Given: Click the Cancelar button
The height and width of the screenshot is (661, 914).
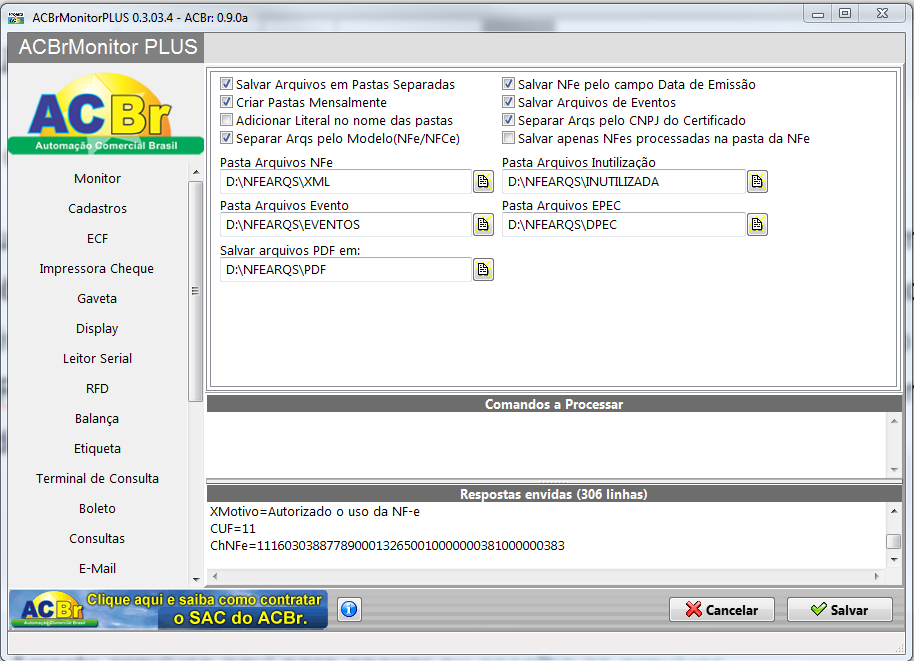Looking at the screenshot, I should [x=722, y=610].
